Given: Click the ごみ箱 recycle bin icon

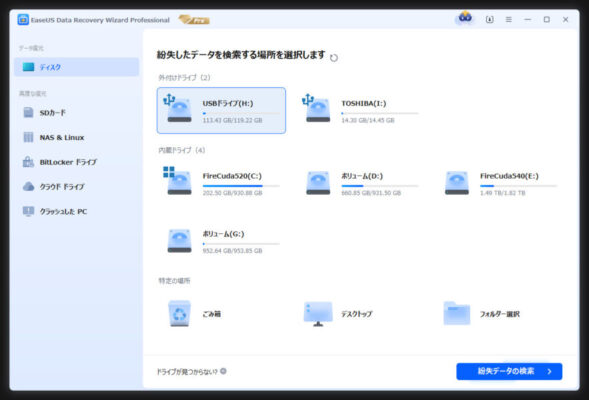Looking at the screenshot, I should (180, 313).
